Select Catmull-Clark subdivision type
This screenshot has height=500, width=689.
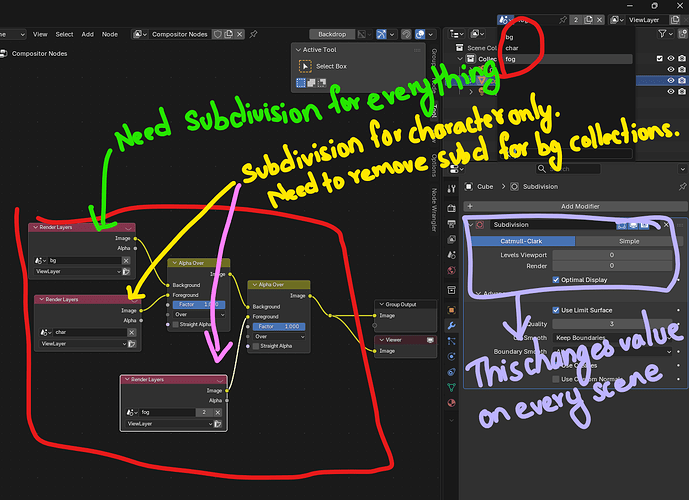point(521,241)
